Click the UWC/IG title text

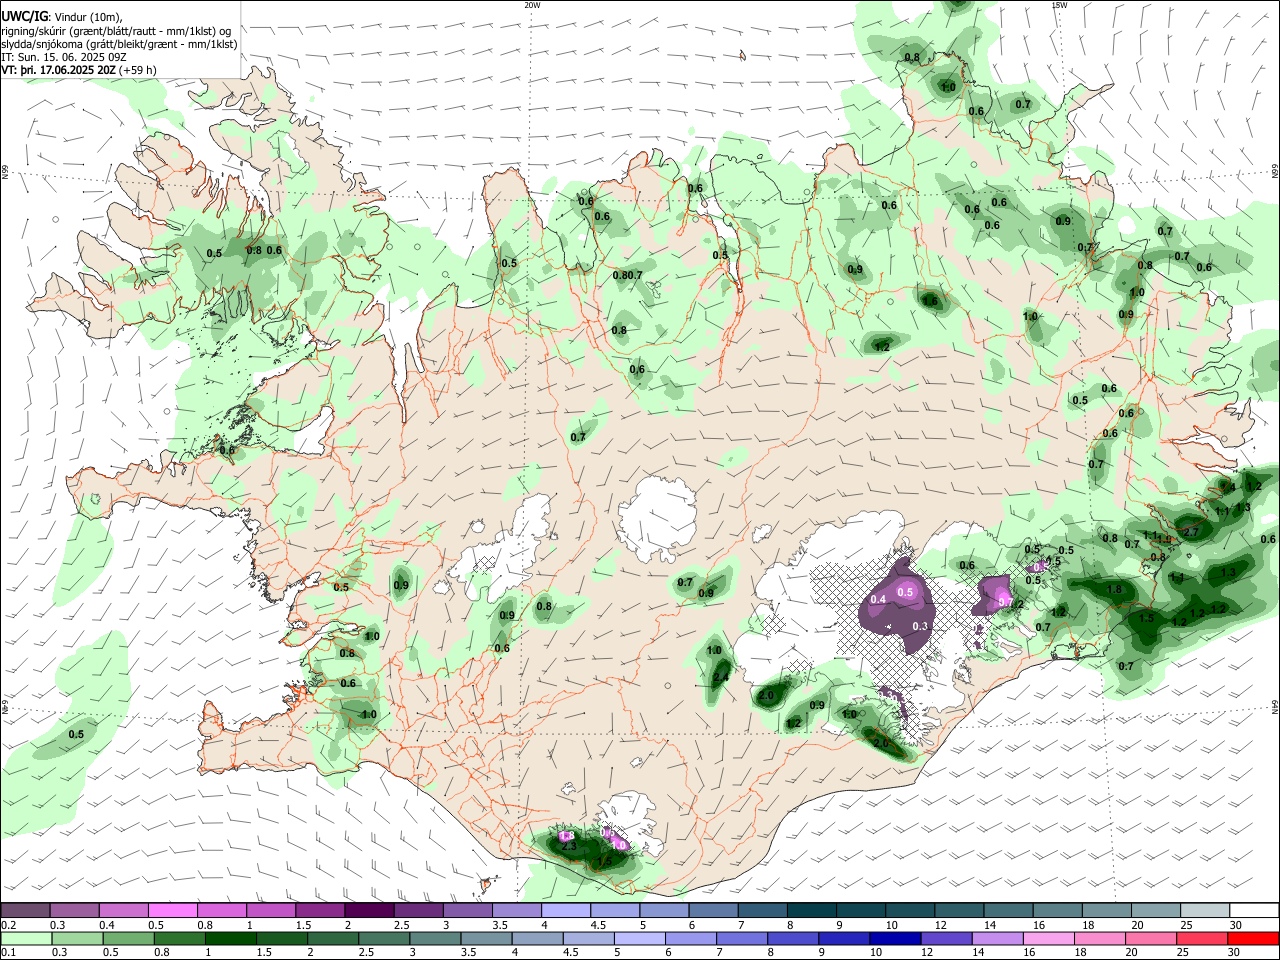[x=24, y=16]
